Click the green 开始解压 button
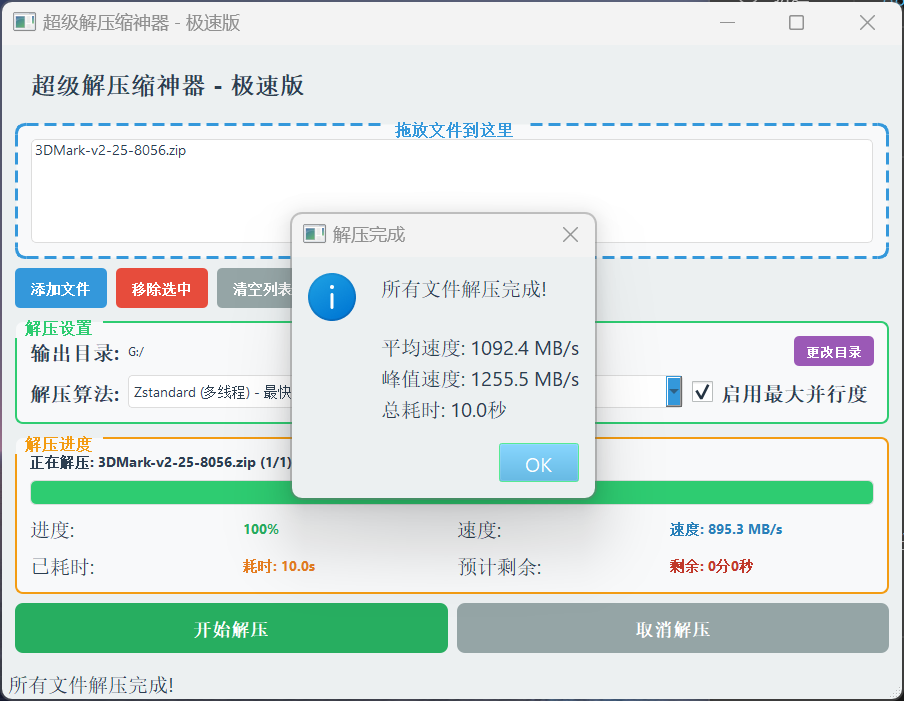 (231, 628)
